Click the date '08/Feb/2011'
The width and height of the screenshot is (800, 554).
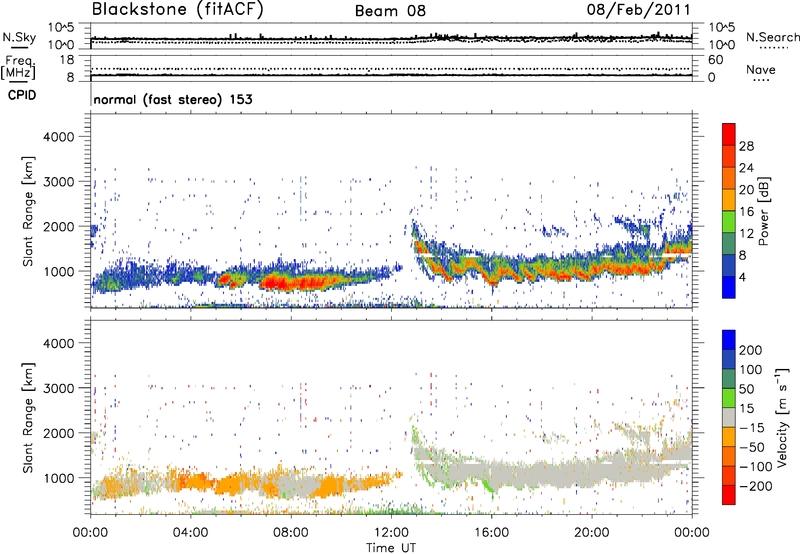[x=638, y=9]
